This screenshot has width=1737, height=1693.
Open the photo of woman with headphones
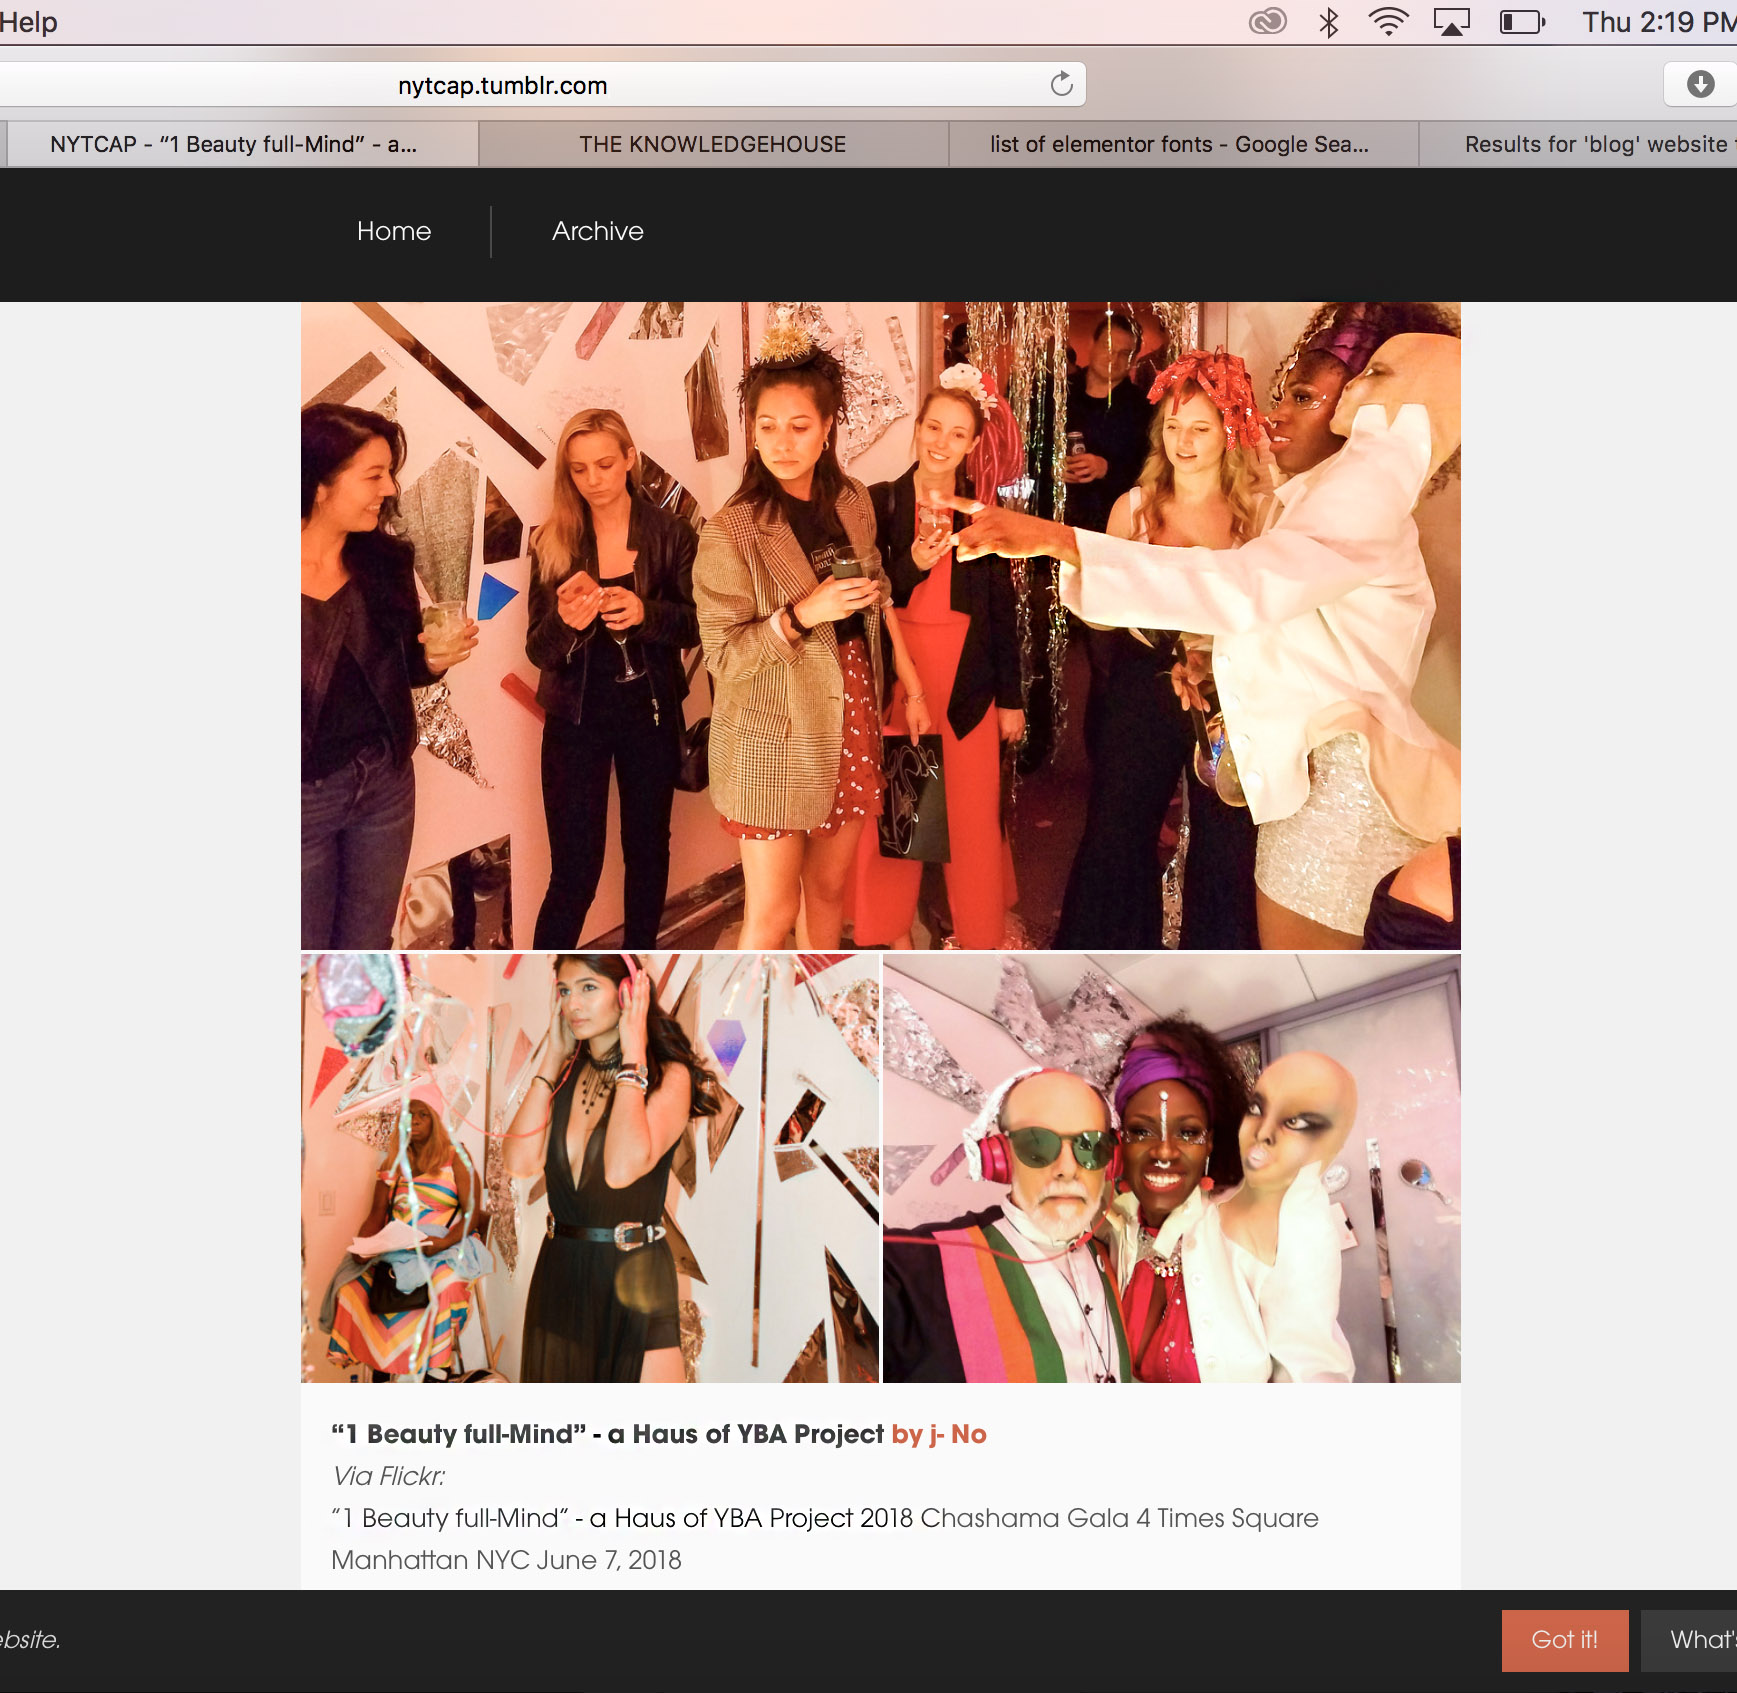[x=590, y=1168]
